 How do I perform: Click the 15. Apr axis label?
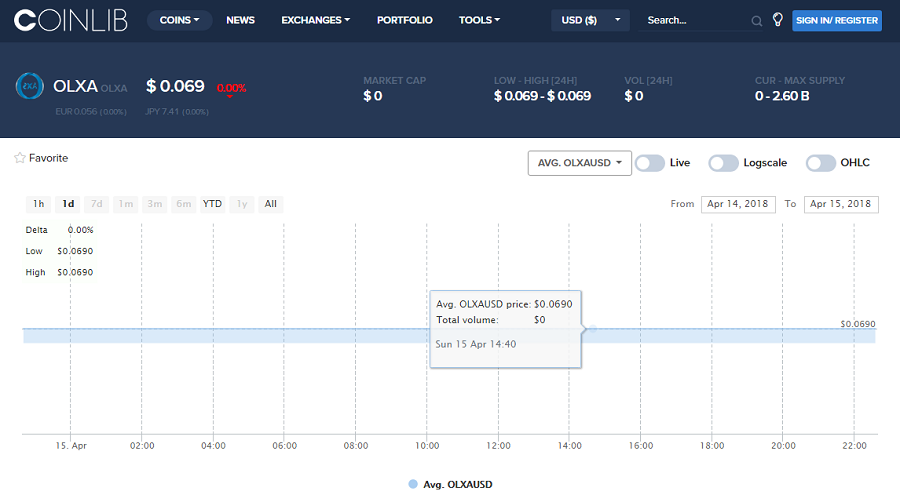point(71,446)
